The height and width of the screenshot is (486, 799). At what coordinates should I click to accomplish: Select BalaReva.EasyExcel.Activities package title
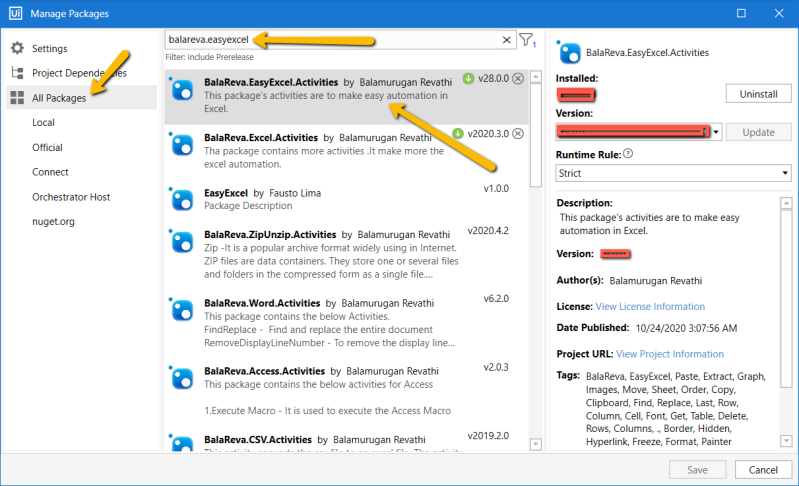tap(271, 82)
